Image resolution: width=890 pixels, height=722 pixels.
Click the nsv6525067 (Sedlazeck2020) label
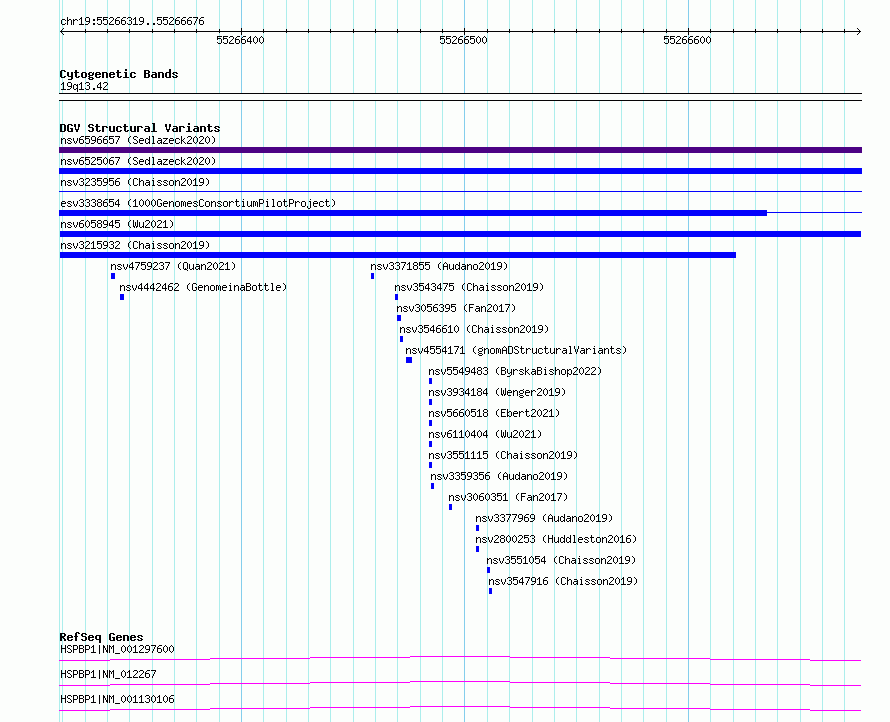(138, 161)
